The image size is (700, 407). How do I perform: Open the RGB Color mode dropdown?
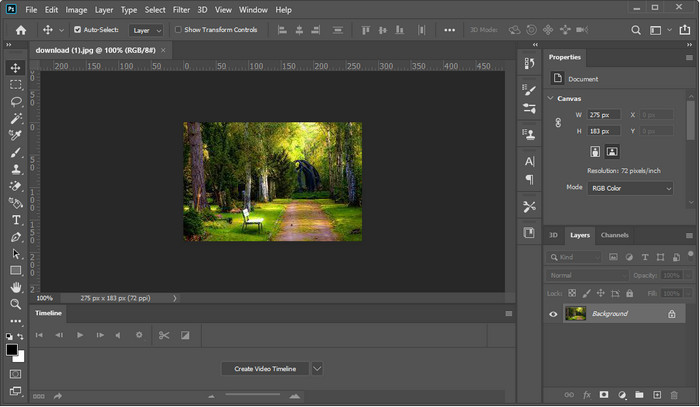(630, 188)
